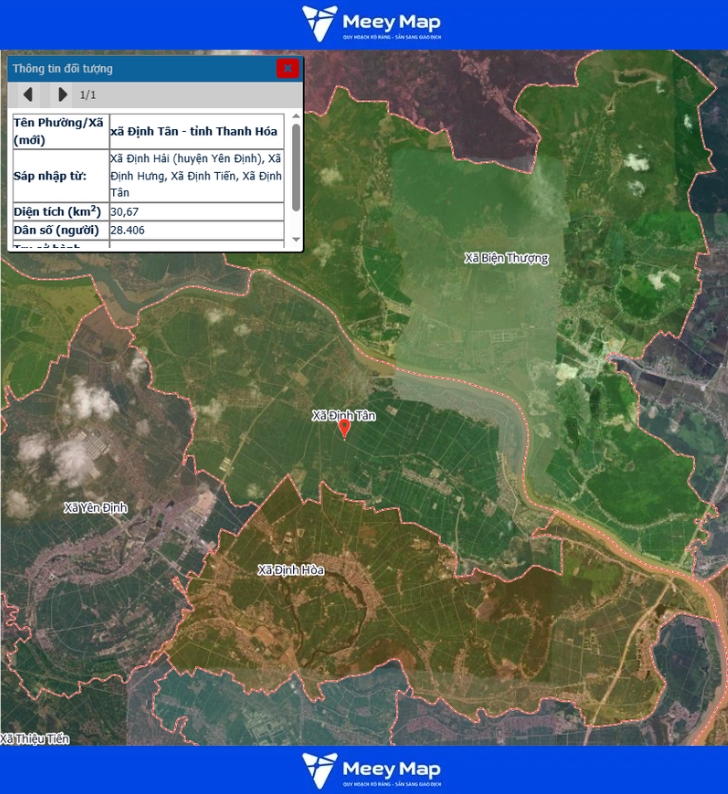Select the Xã Biện Thượng map label
This screenshot has height=794, width=728.
[x=506, y=258]
